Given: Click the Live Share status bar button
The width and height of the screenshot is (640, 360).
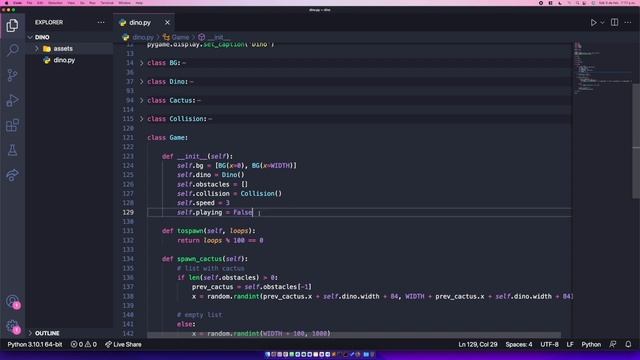Looking at the screenshot, I should point(123,344).
